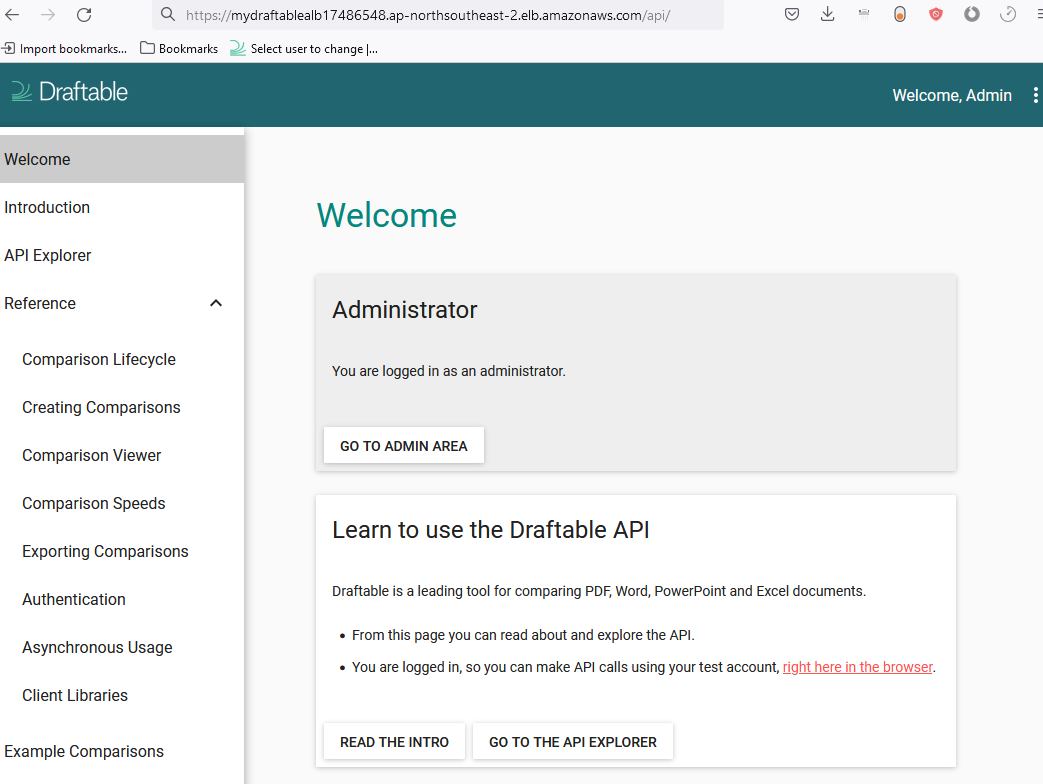
Task: Click the browser forward arrow
Action: click(x=48, y=15)
